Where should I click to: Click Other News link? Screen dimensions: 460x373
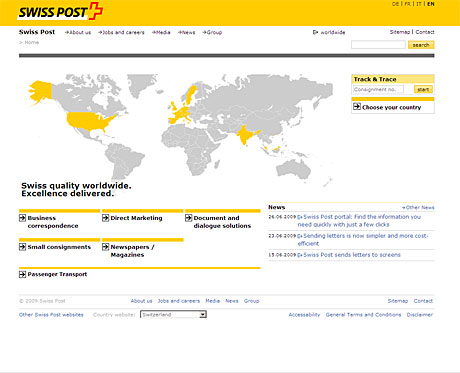coord(418,207)
